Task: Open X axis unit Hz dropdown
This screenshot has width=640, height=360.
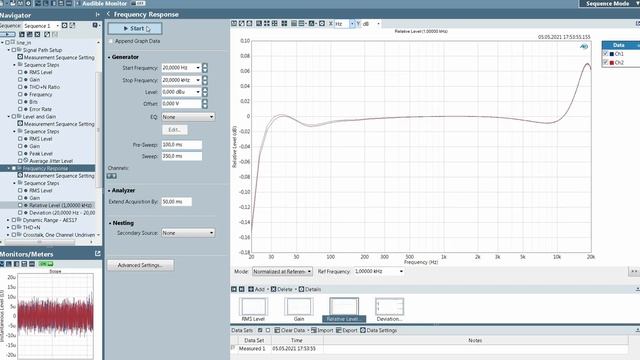Action: pyautogui.click(x=352, y=24)
